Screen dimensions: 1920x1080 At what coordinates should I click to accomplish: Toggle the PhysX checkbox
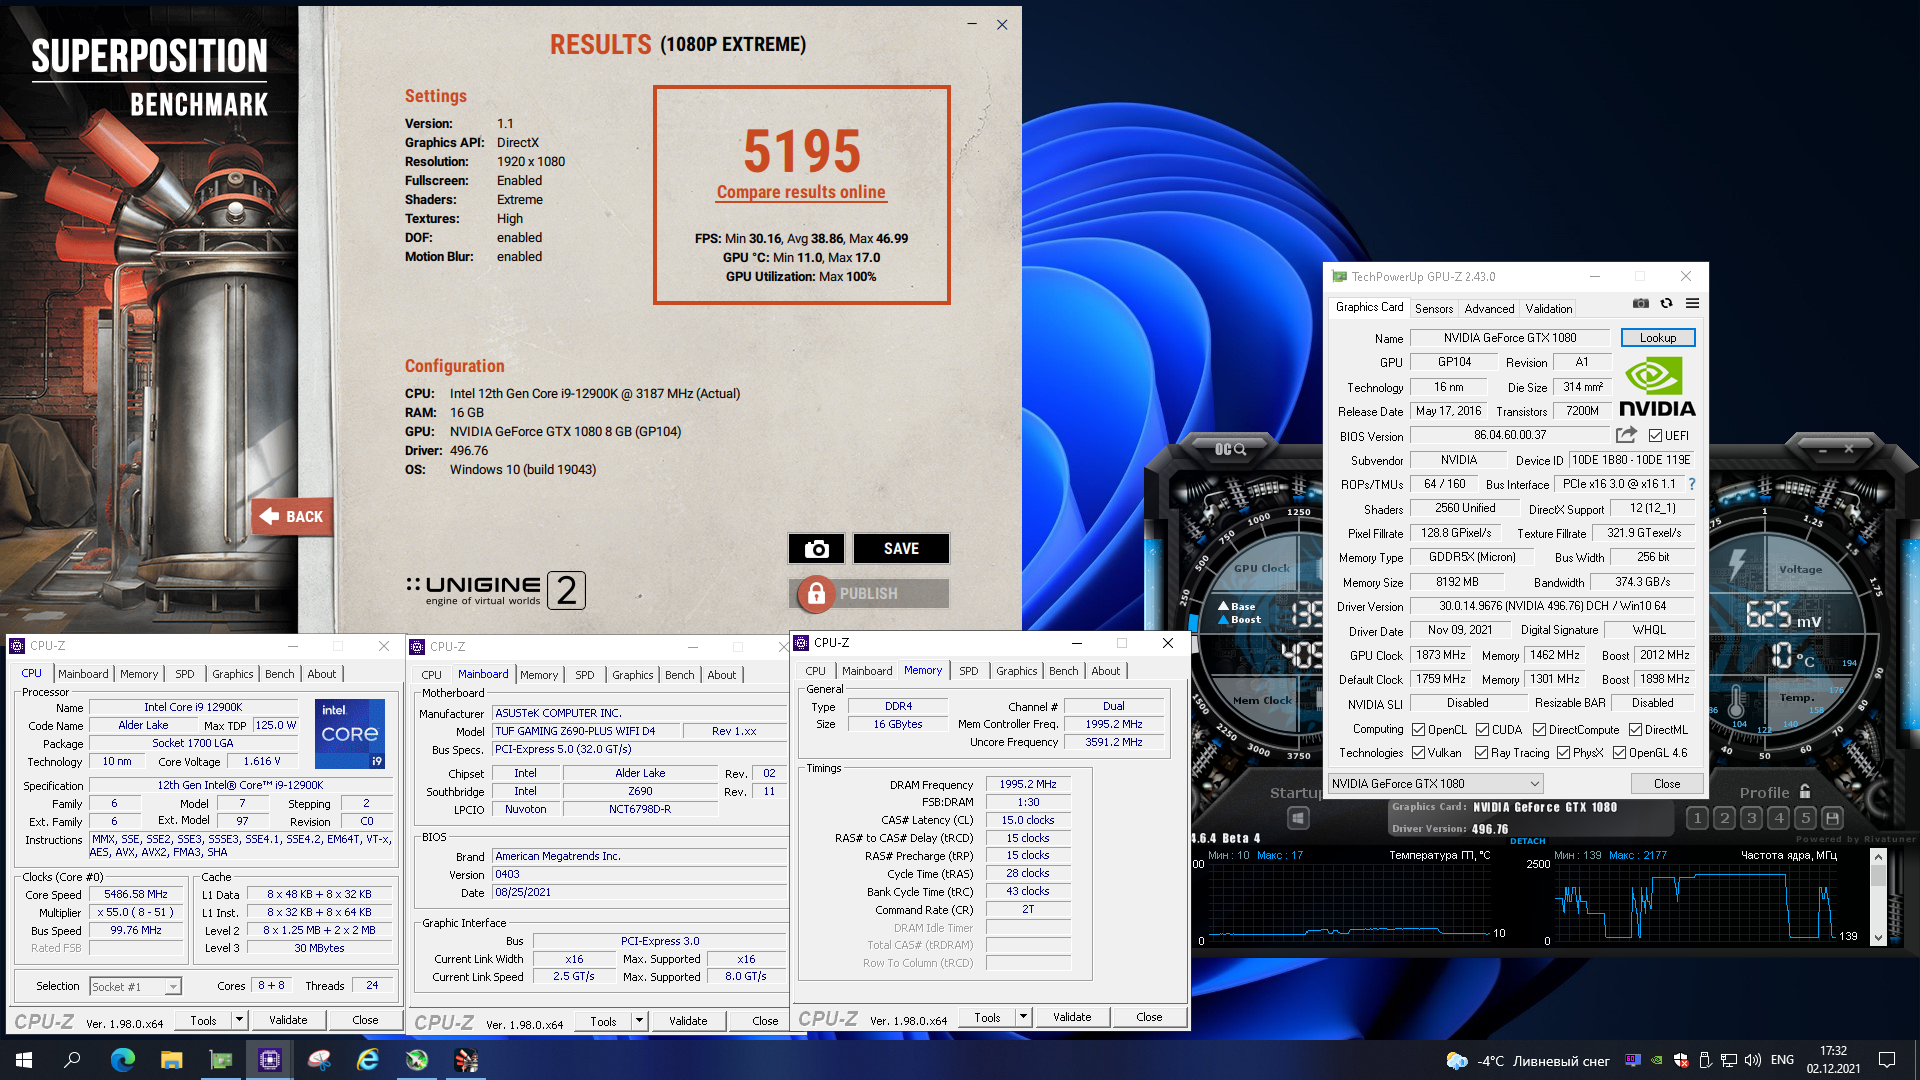(x=1563, y=753)
